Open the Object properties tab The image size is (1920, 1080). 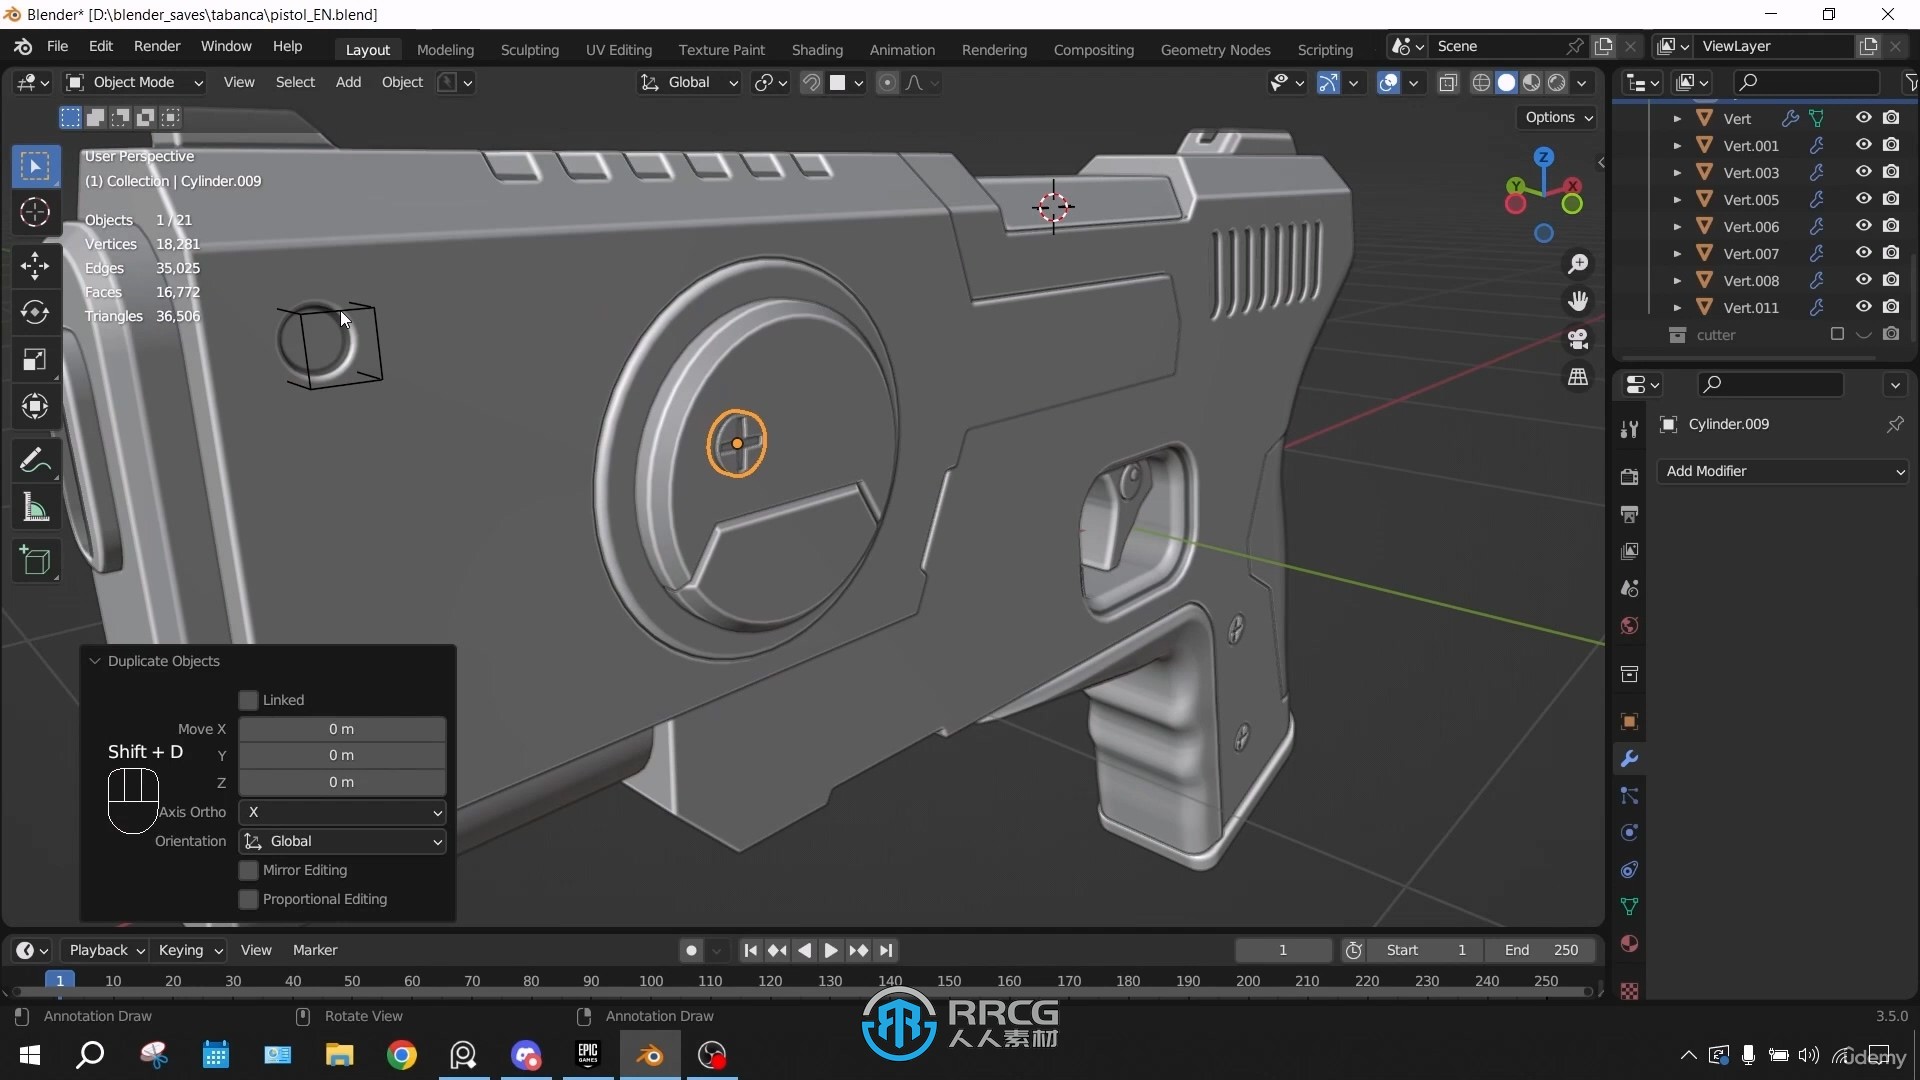(x=1629, y=722)
